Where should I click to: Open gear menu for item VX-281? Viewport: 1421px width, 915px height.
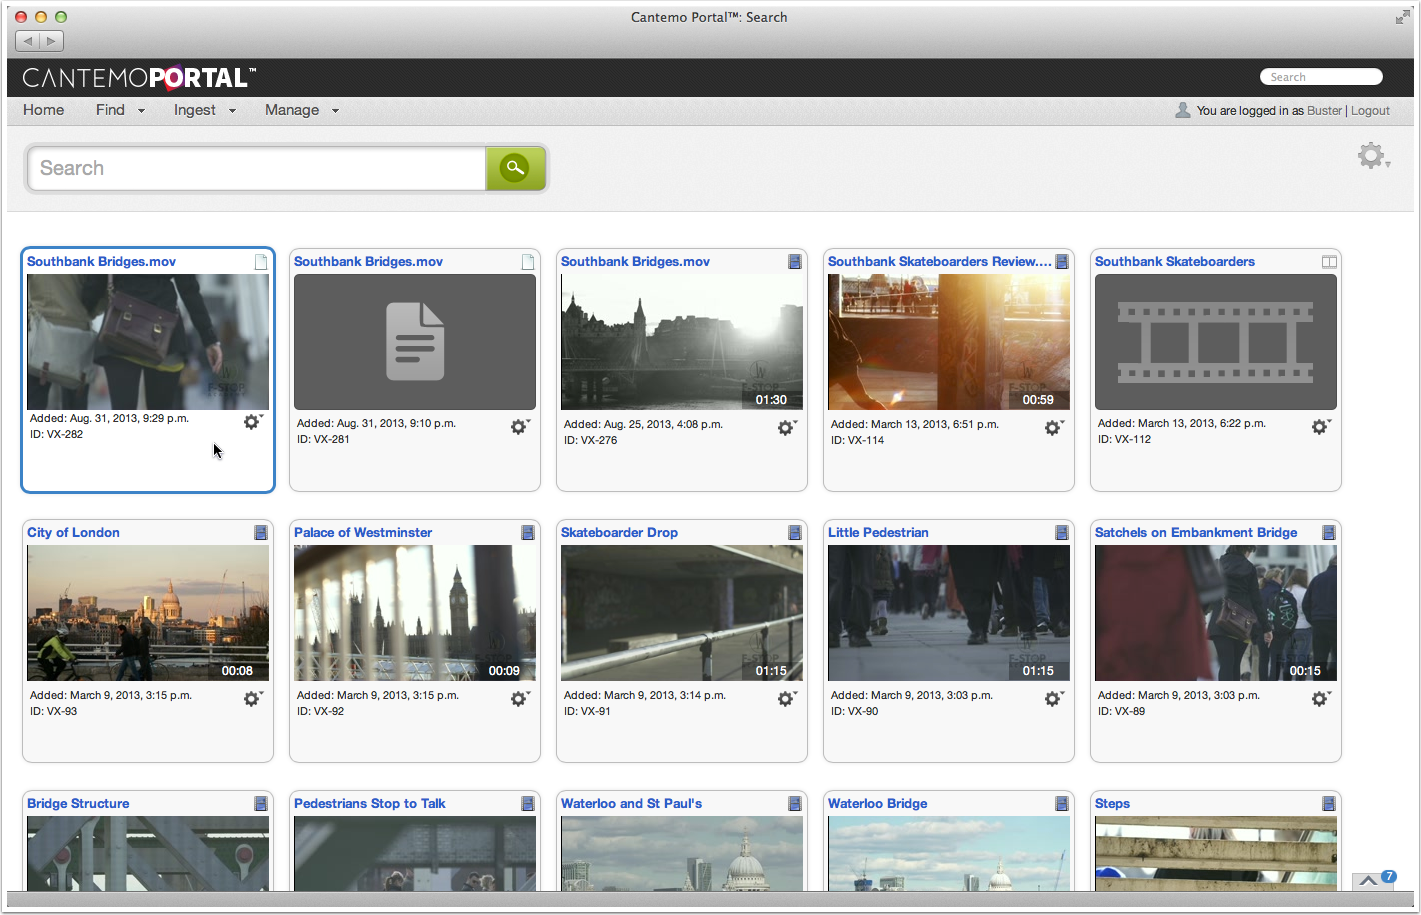coord(519,427)
